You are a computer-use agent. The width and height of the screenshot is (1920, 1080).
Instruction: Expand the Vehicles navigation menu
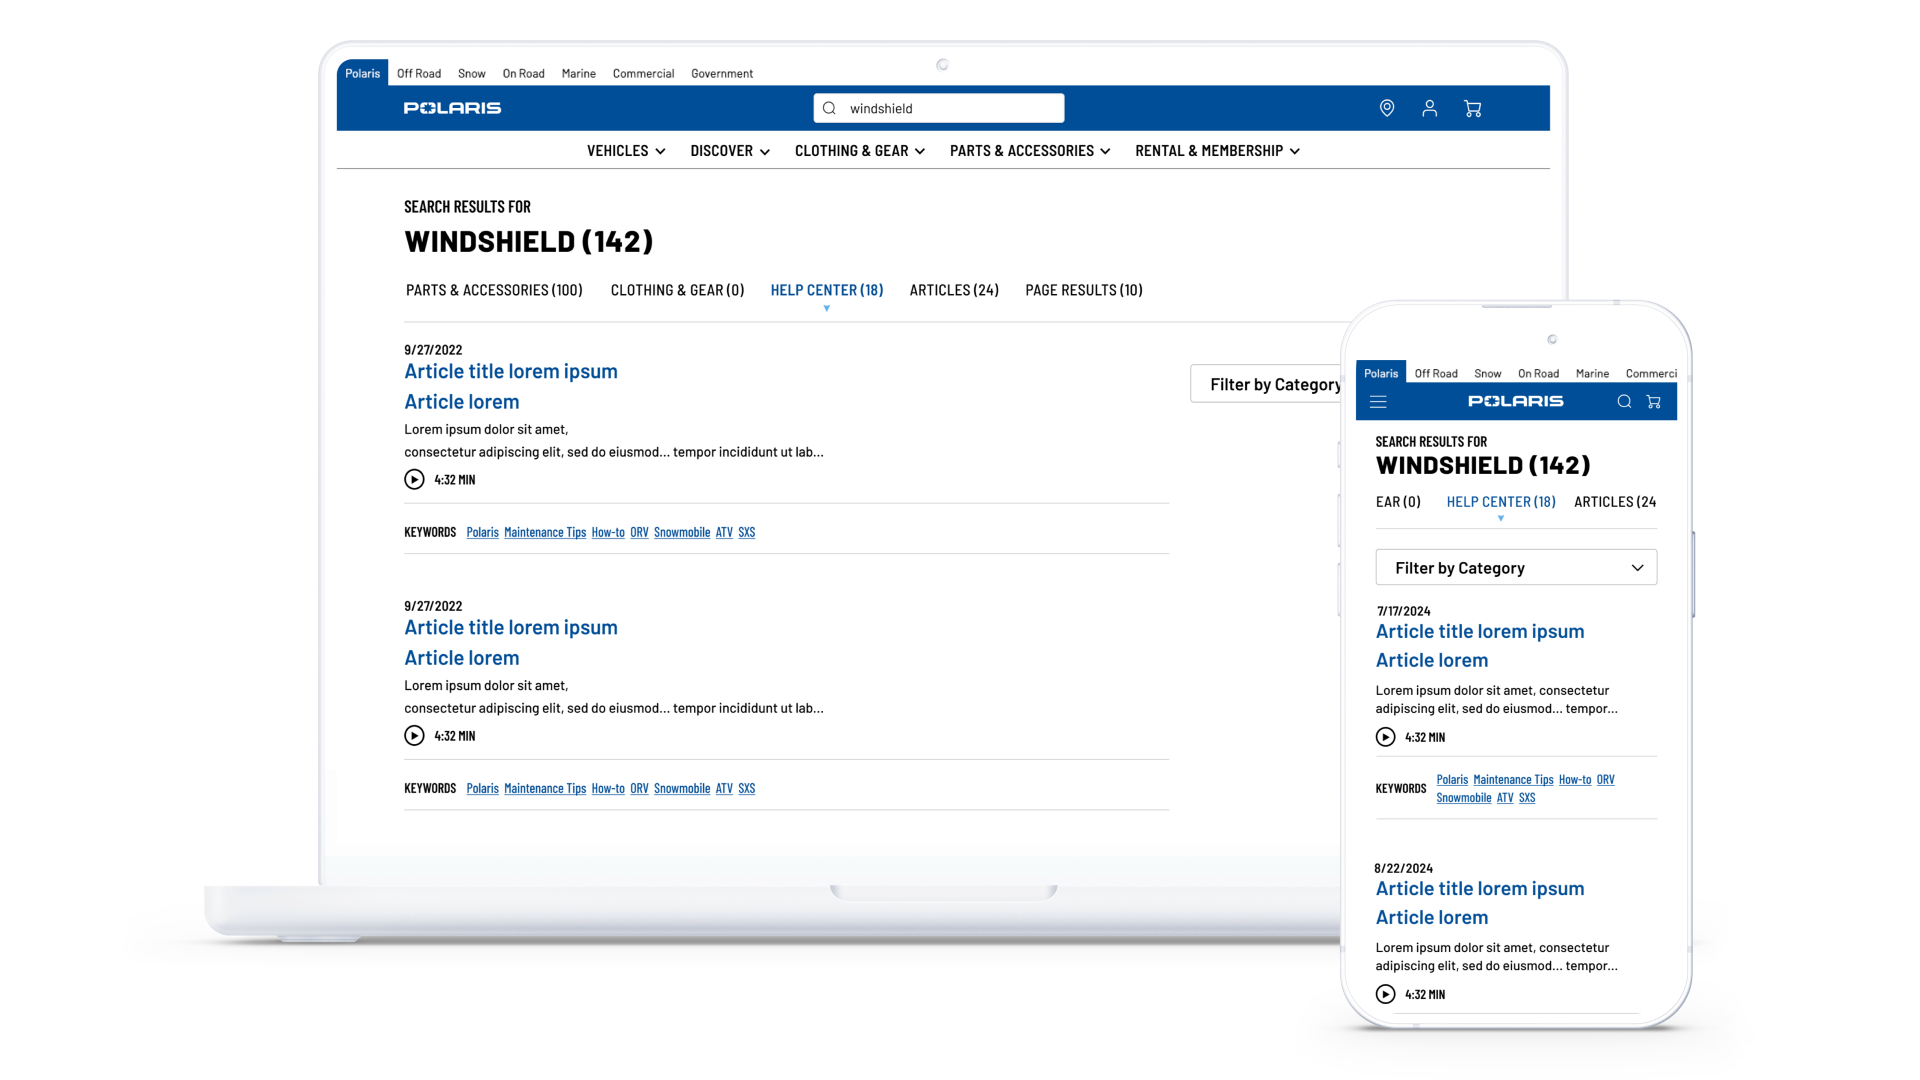pyautogui.click(x=626, y=151)
